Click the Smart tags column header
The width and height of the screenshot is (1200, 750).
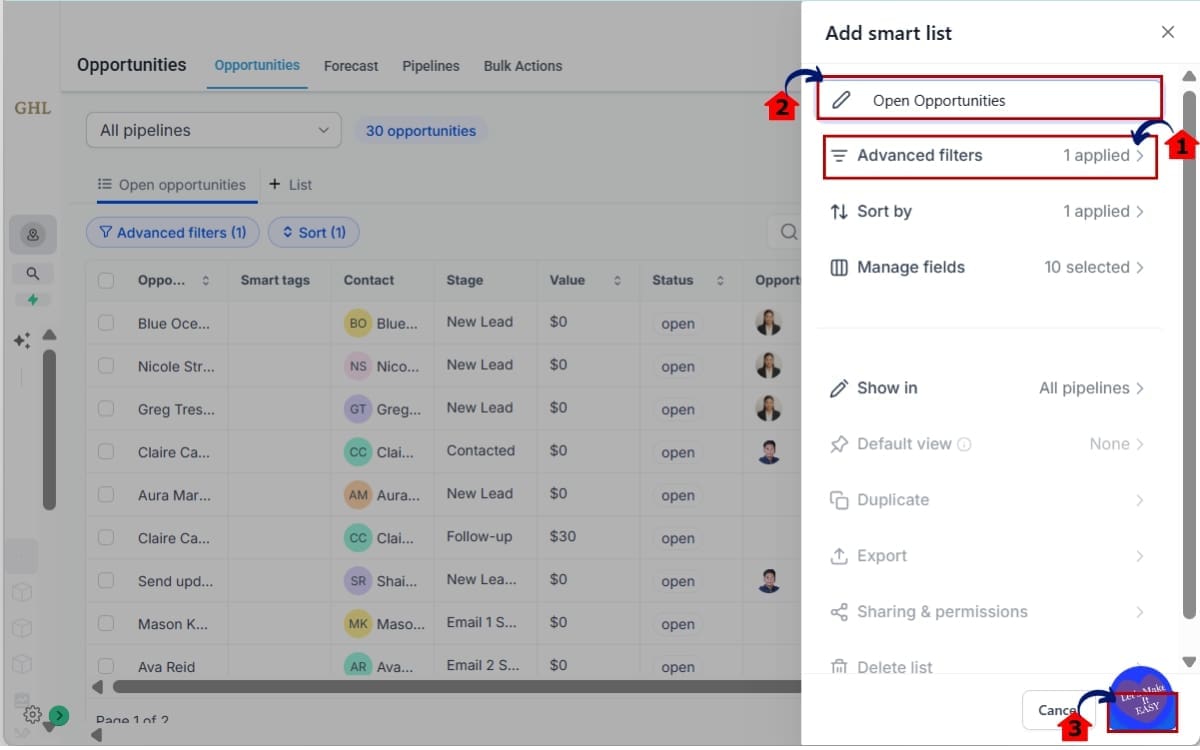pos(275,281)
